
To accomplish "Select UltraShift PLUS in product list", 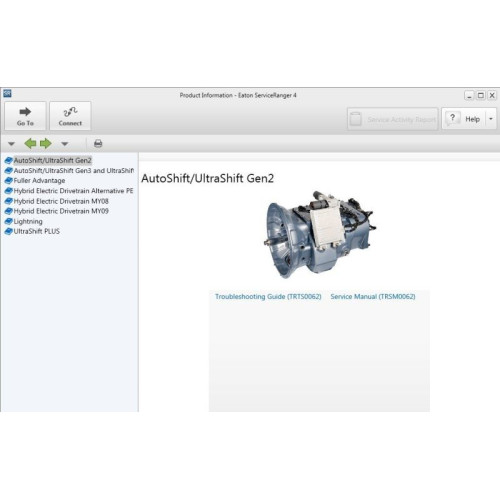I will pyautogui.click(x=37, y=231).
